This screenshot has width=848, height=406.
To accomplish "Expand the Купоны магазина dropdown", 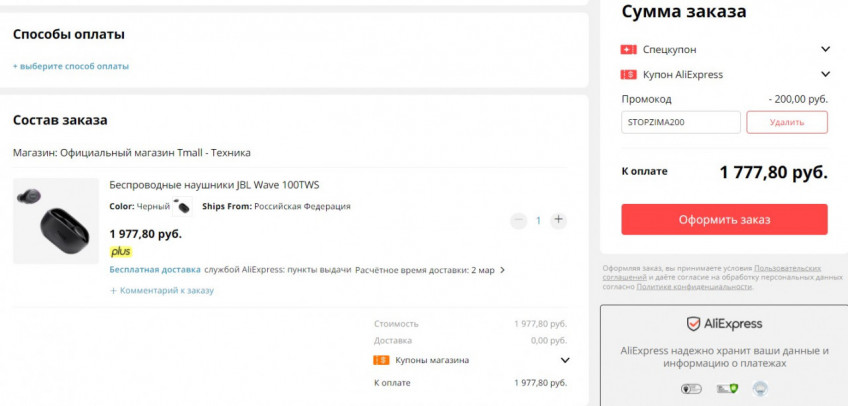I will pyautogui.click(x=565, y=360).
